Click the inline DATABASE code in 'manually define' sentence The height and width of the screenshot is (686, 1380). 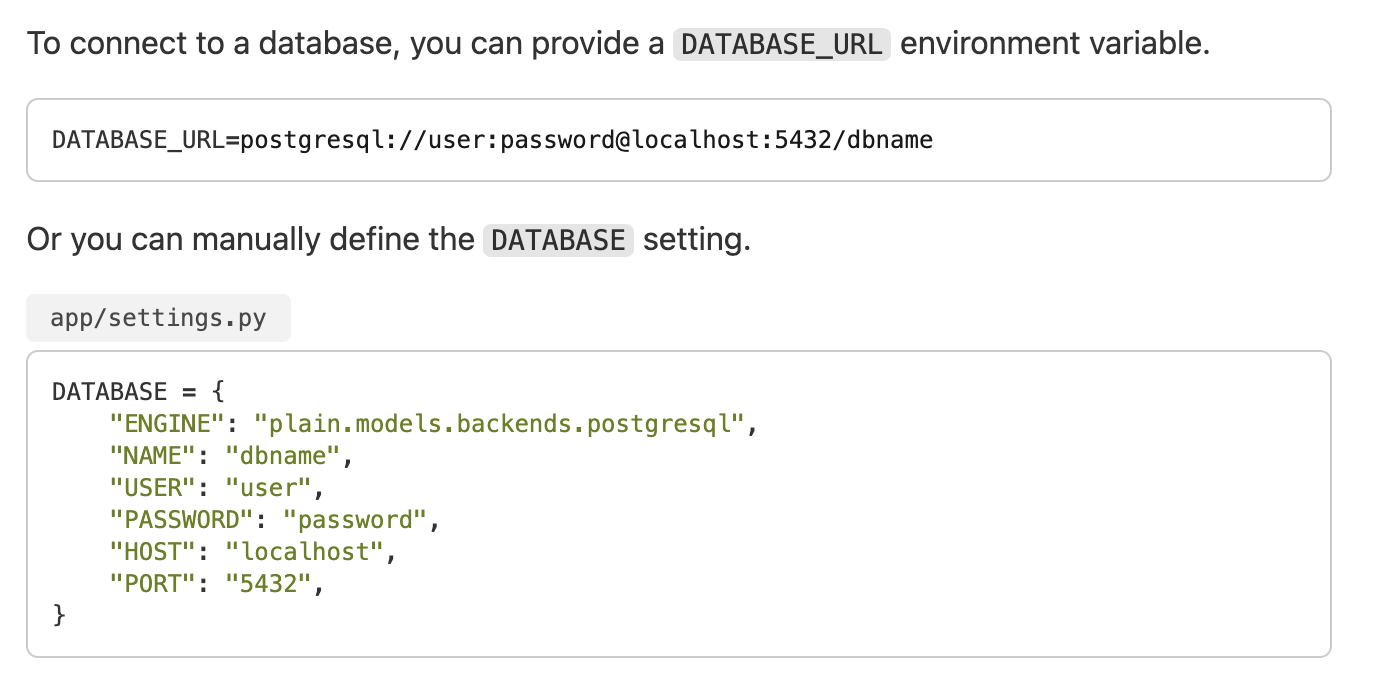(x=558, y=240)
